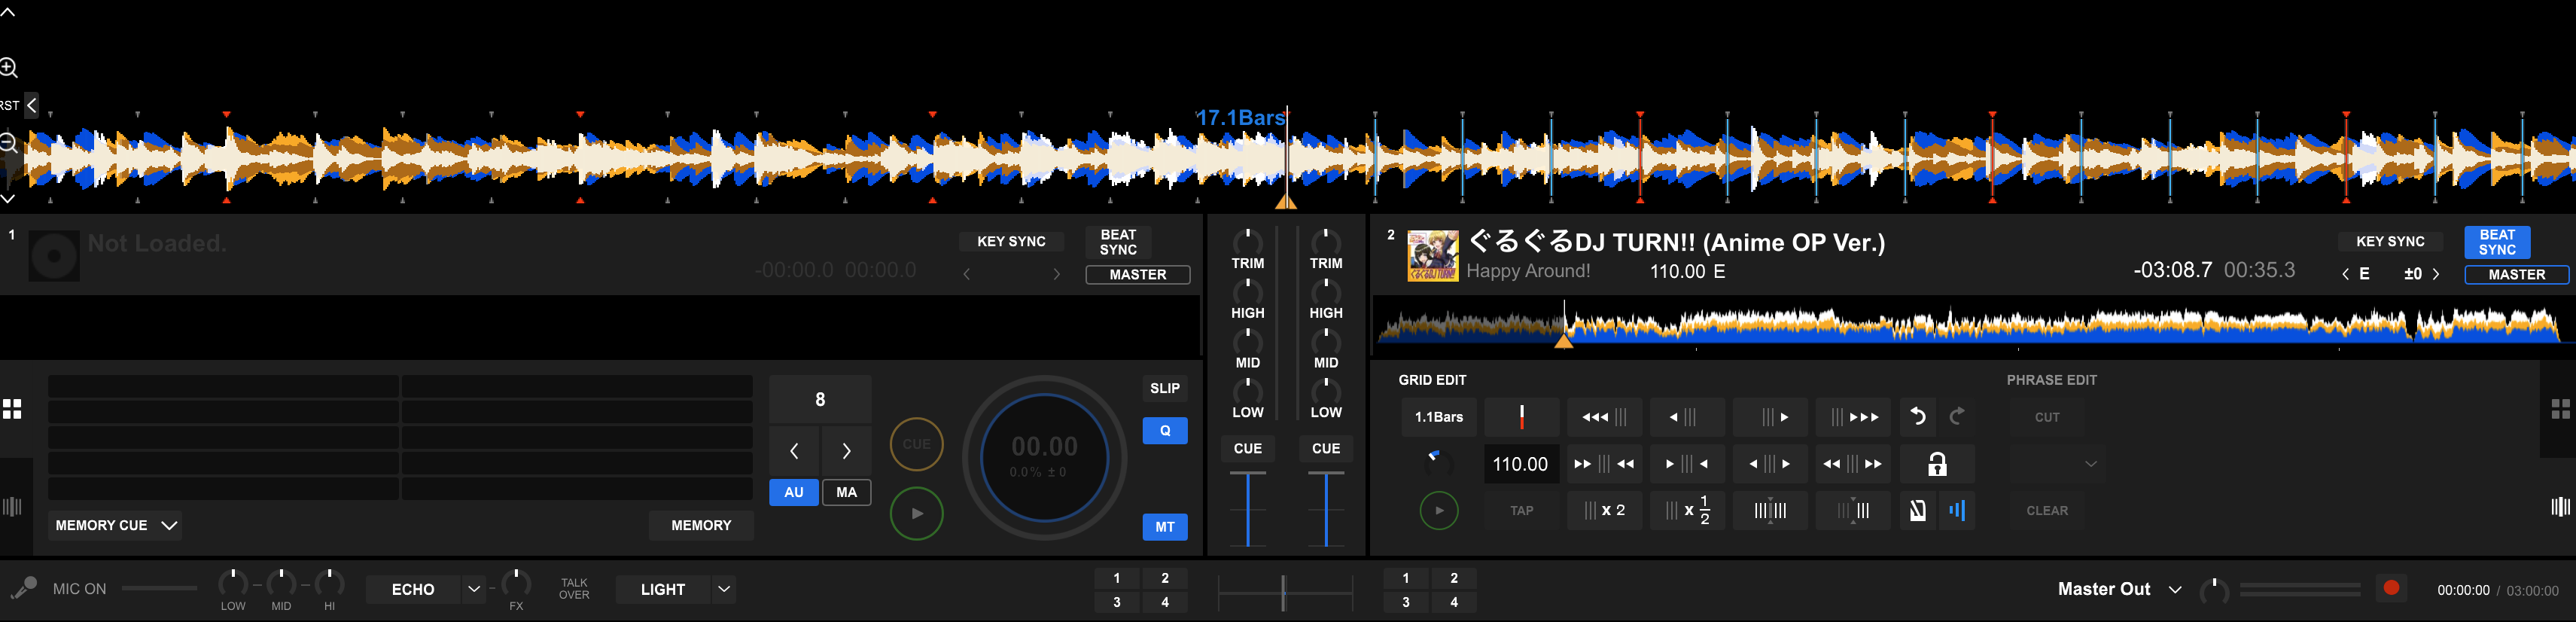2576x622 pixels.
Task: Narrow beat intervals with single inward arrows
Action: (1687, 464)
